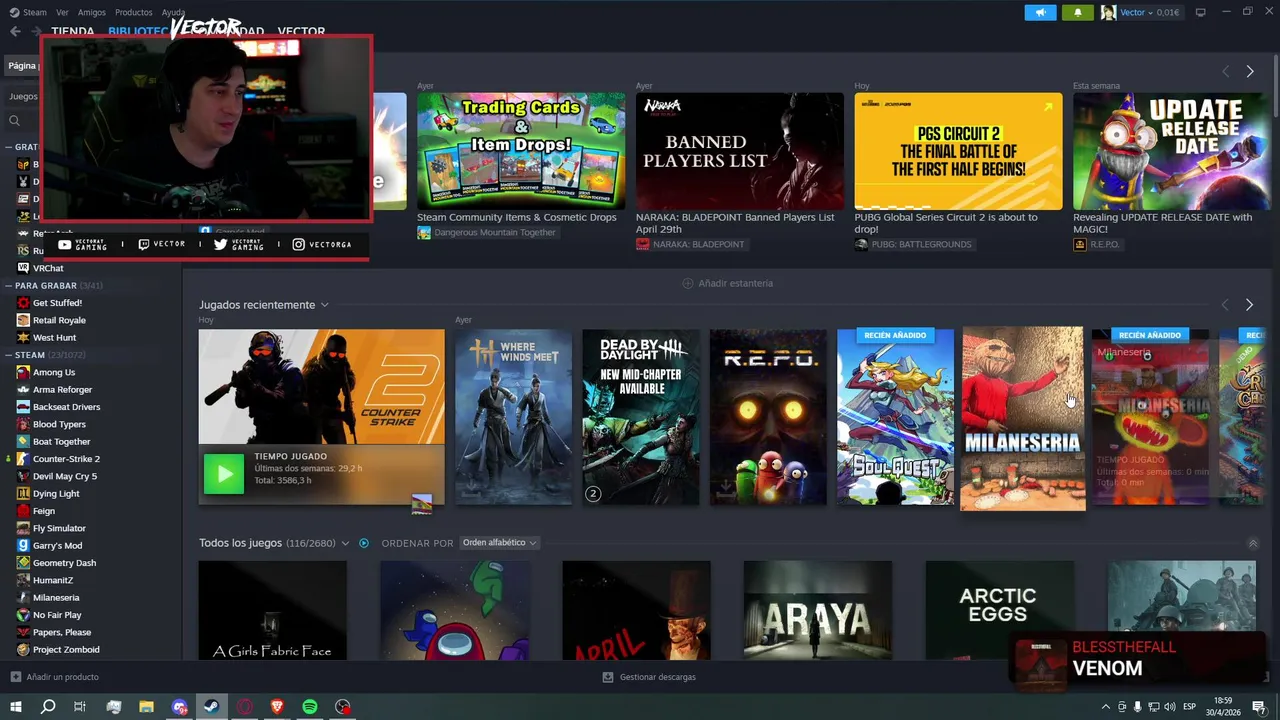Click the VRChat icon in sidebar
This screenshot has width=1280, height=720.
(23, 268)
